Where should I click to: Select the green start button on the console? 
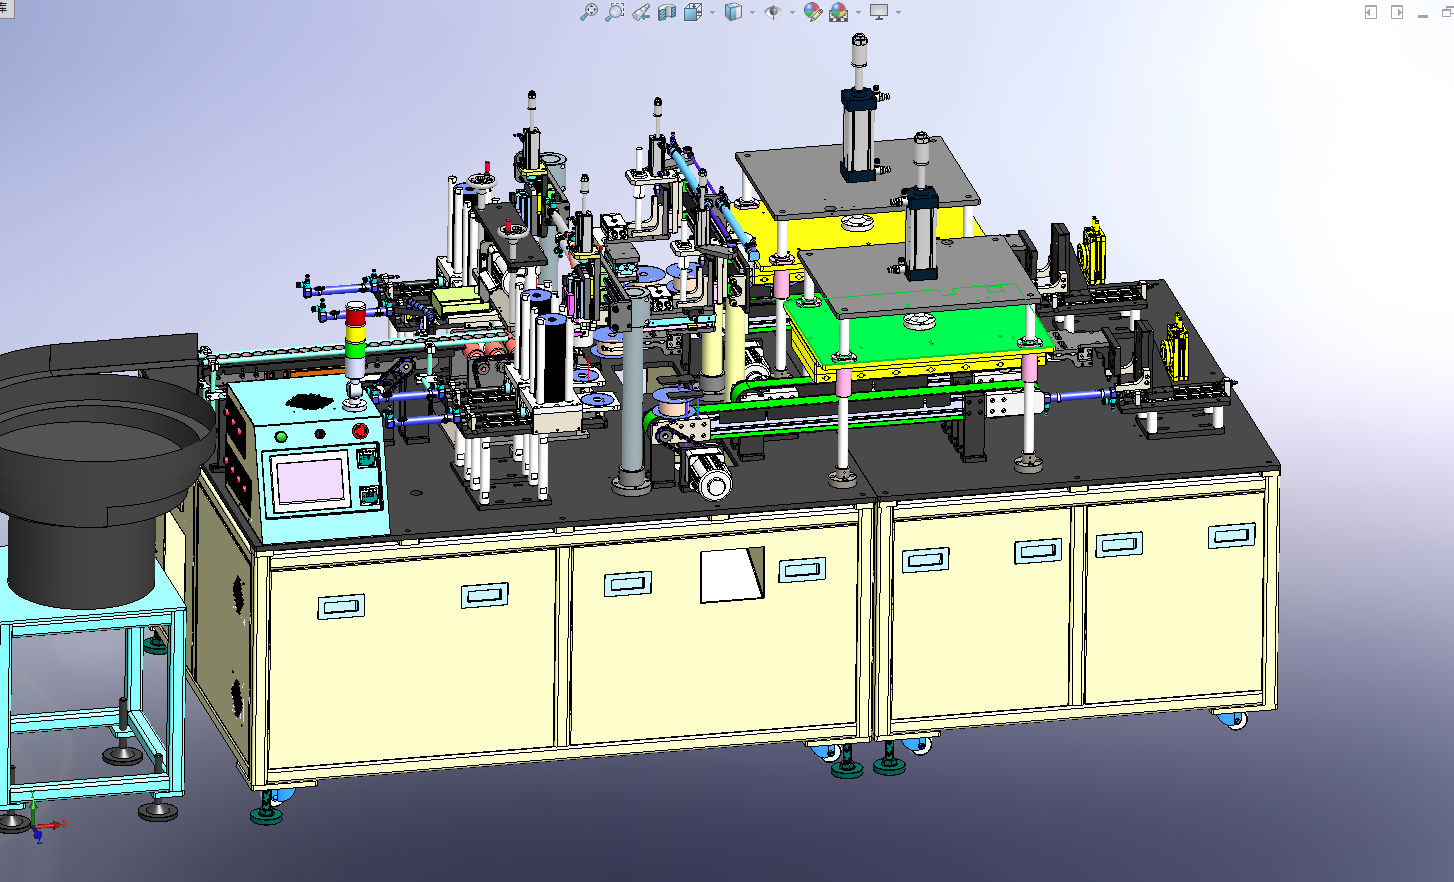[281, 437]
